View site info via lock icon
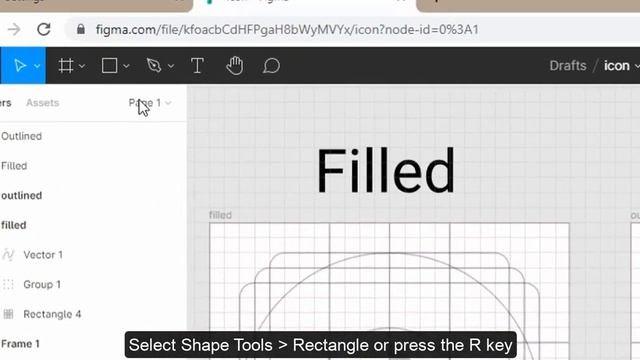 click(81, 29)
